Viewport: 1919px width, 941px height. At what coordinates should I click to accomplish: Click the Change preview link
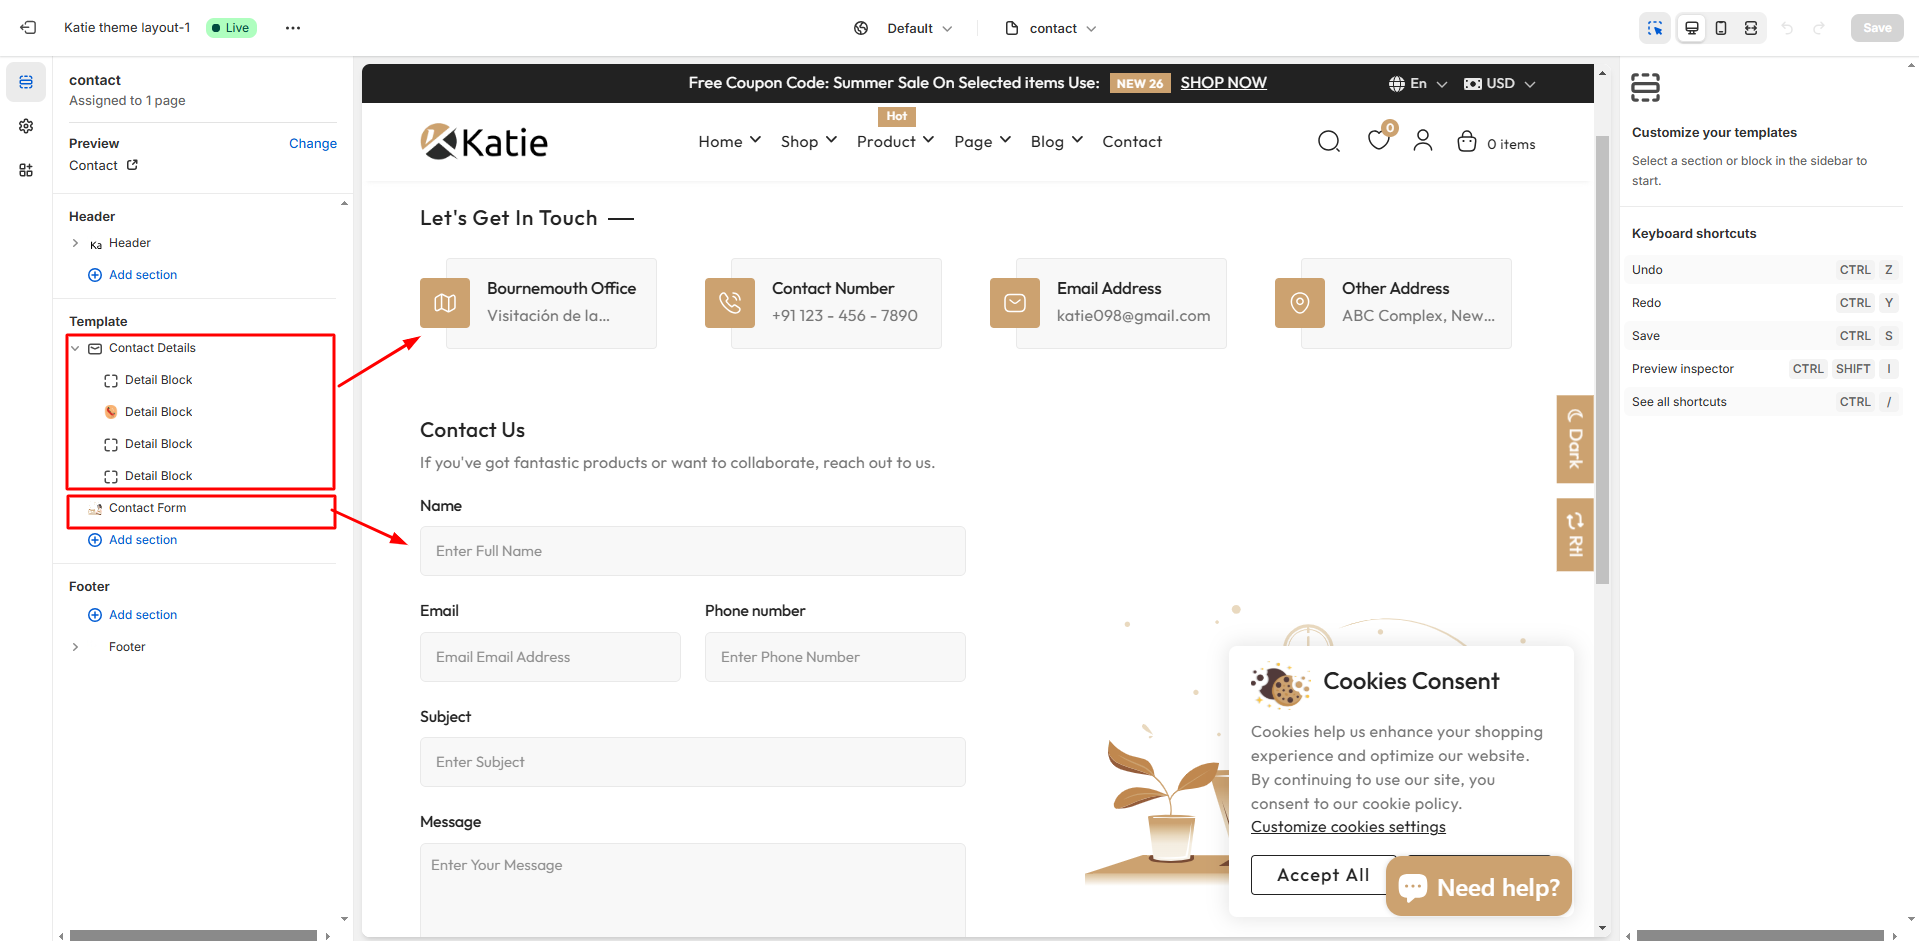tap(312, 144)
